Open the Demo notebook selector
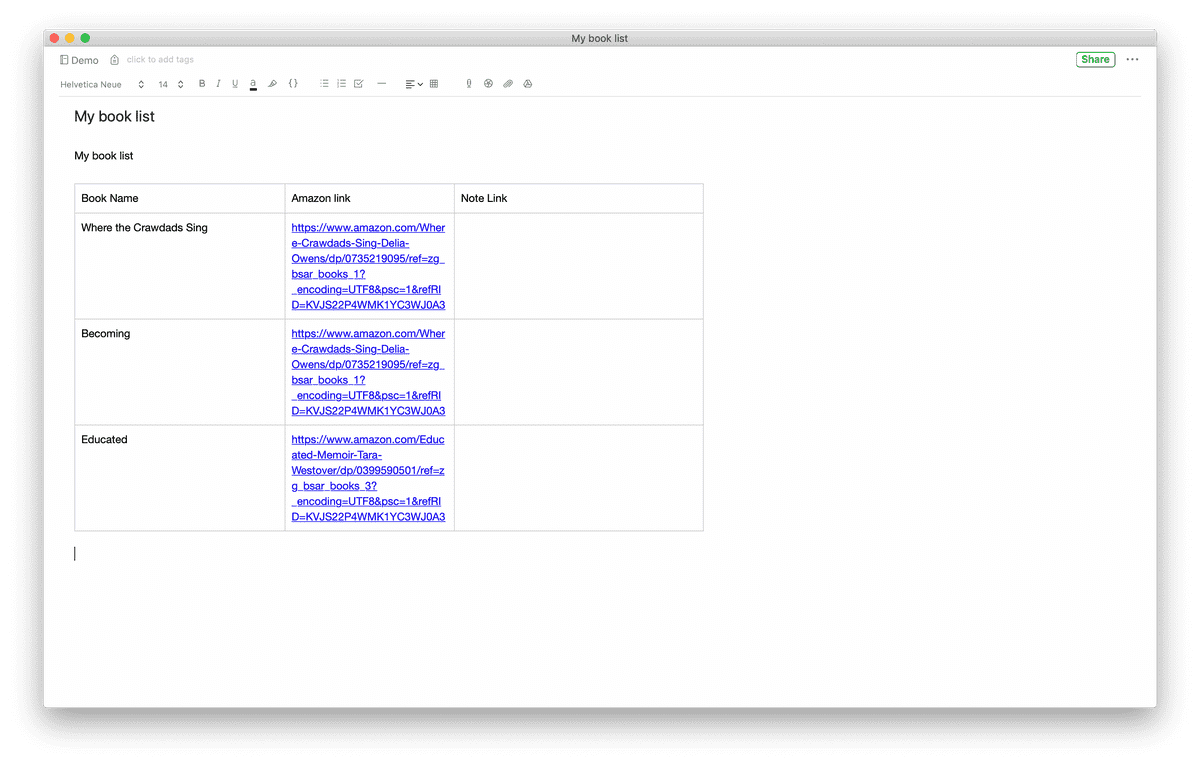1200x765 pixels. pyautogui.click(x=78, y=60)
